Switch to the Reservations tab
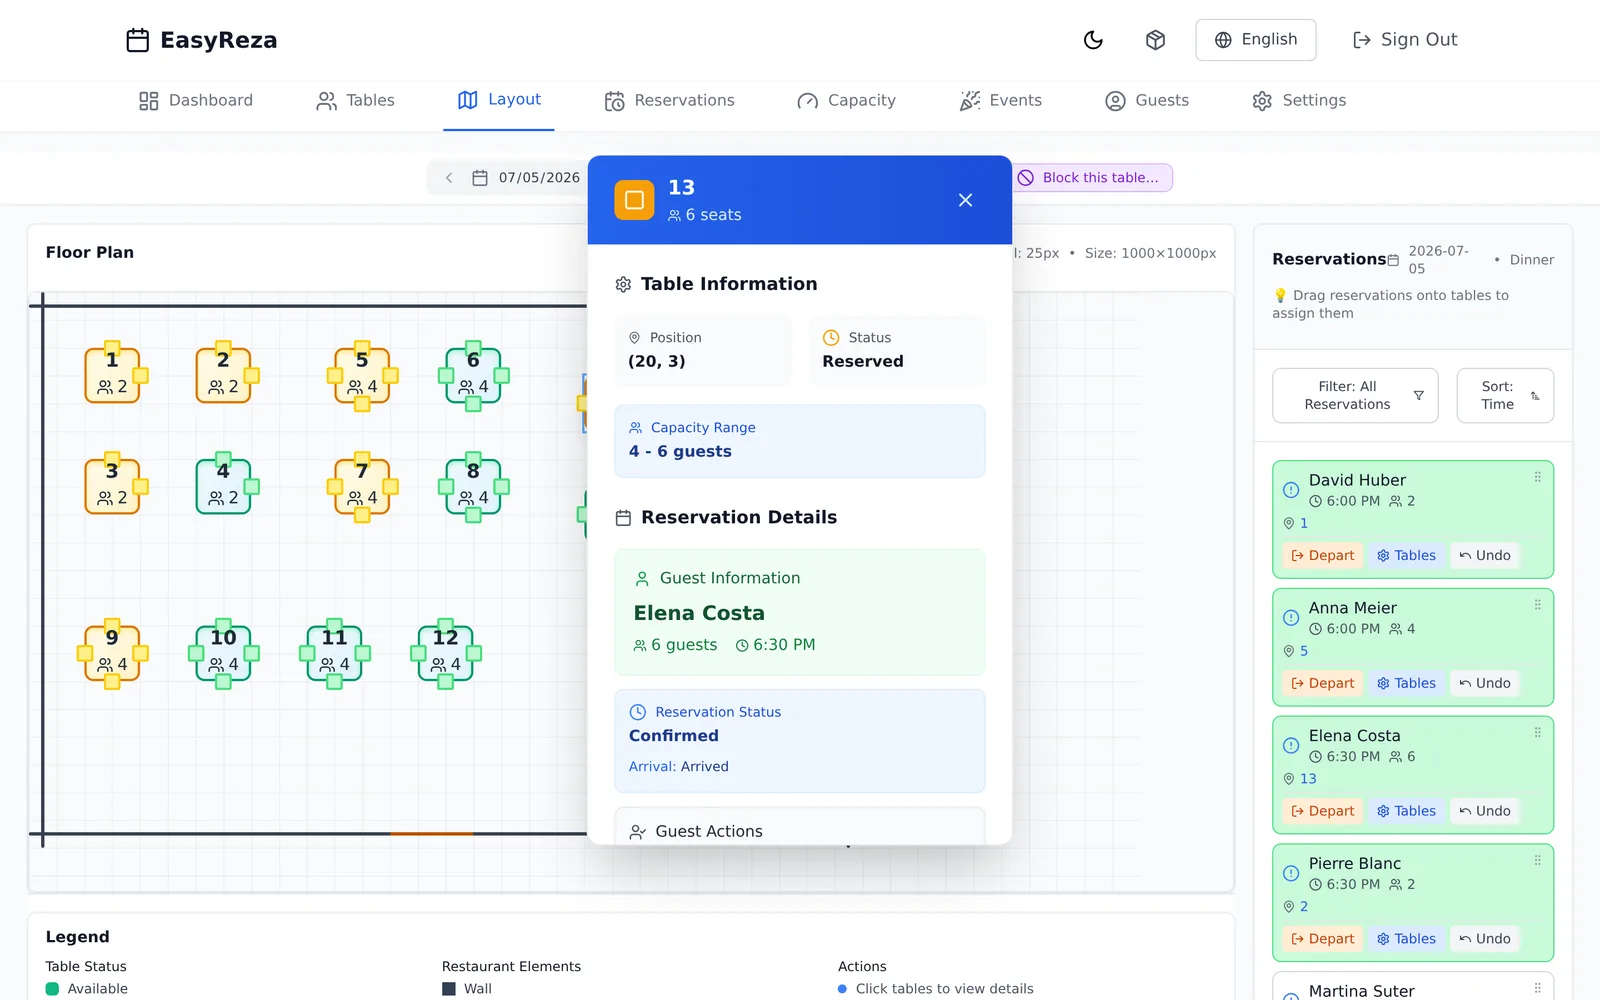The height and width of the screenshot is (1000, 1600). point(670,100)
